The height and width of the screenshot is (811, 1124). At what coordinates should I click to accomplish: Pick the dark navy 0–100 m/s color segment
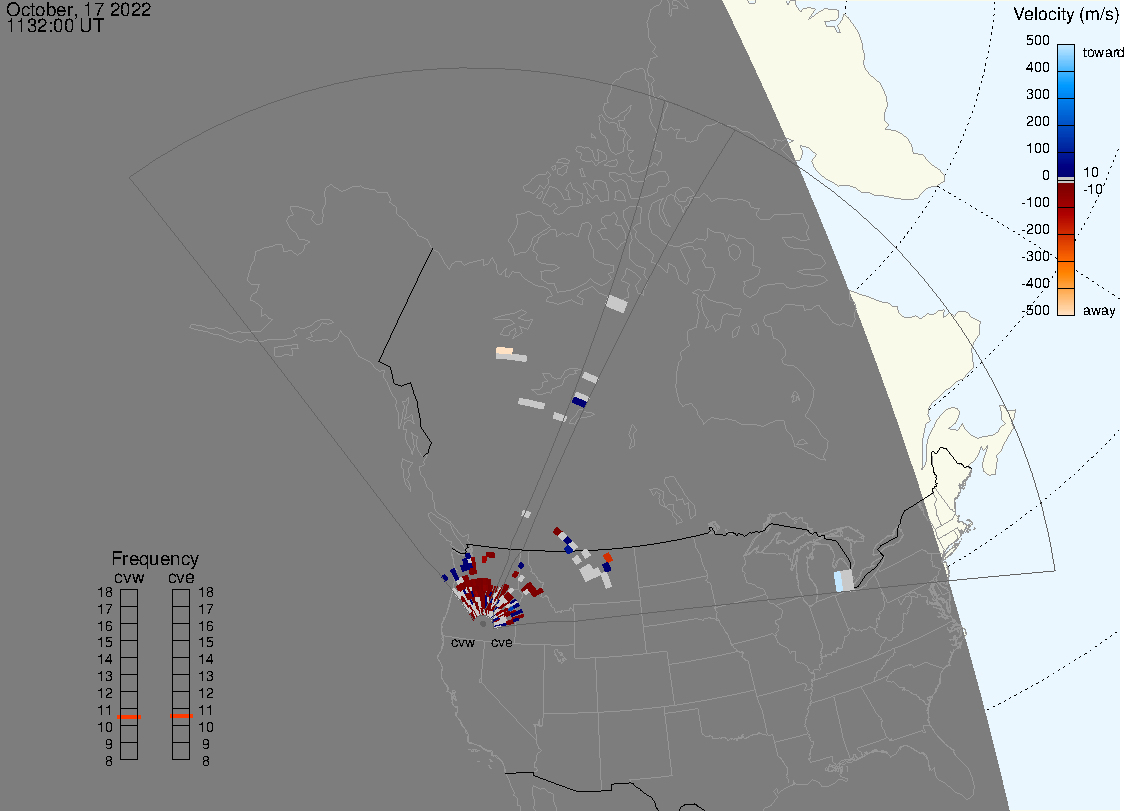(1066, 163)
